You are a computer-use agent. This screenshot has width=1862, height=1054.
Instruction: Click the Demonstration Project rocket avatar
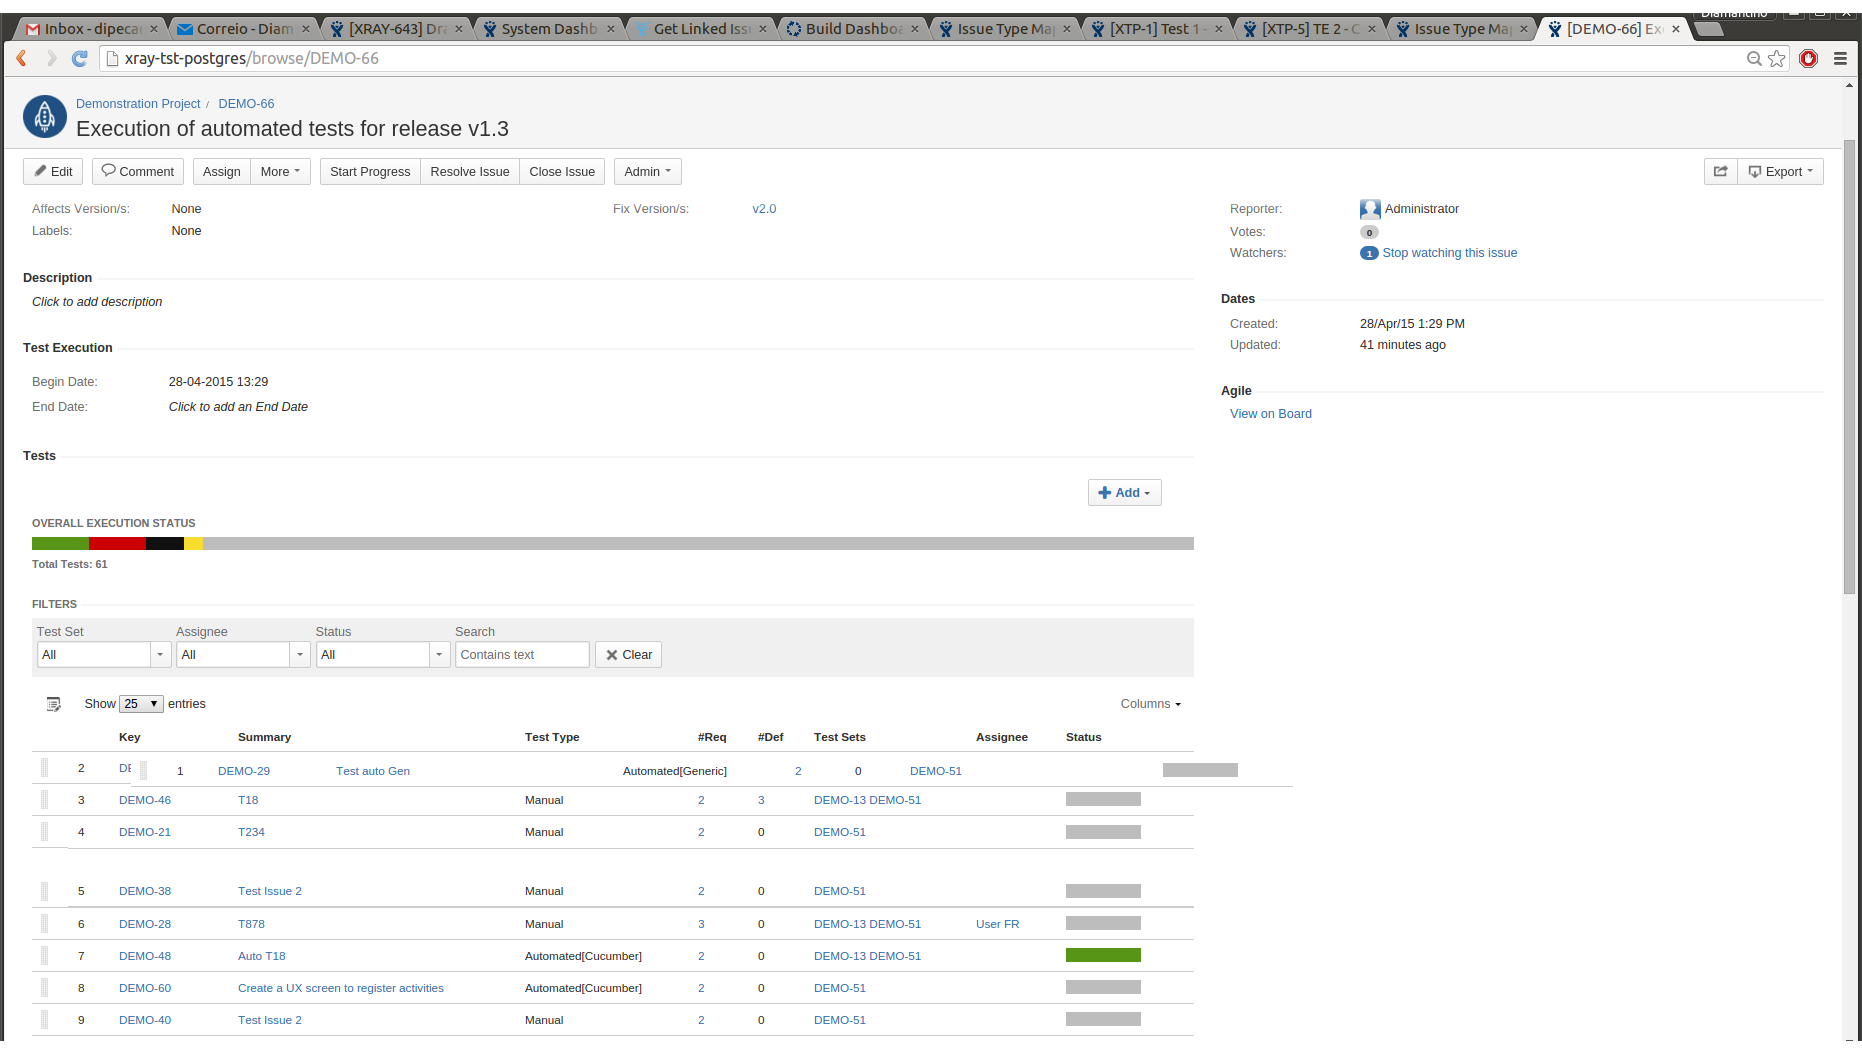[x=45, y=117]
